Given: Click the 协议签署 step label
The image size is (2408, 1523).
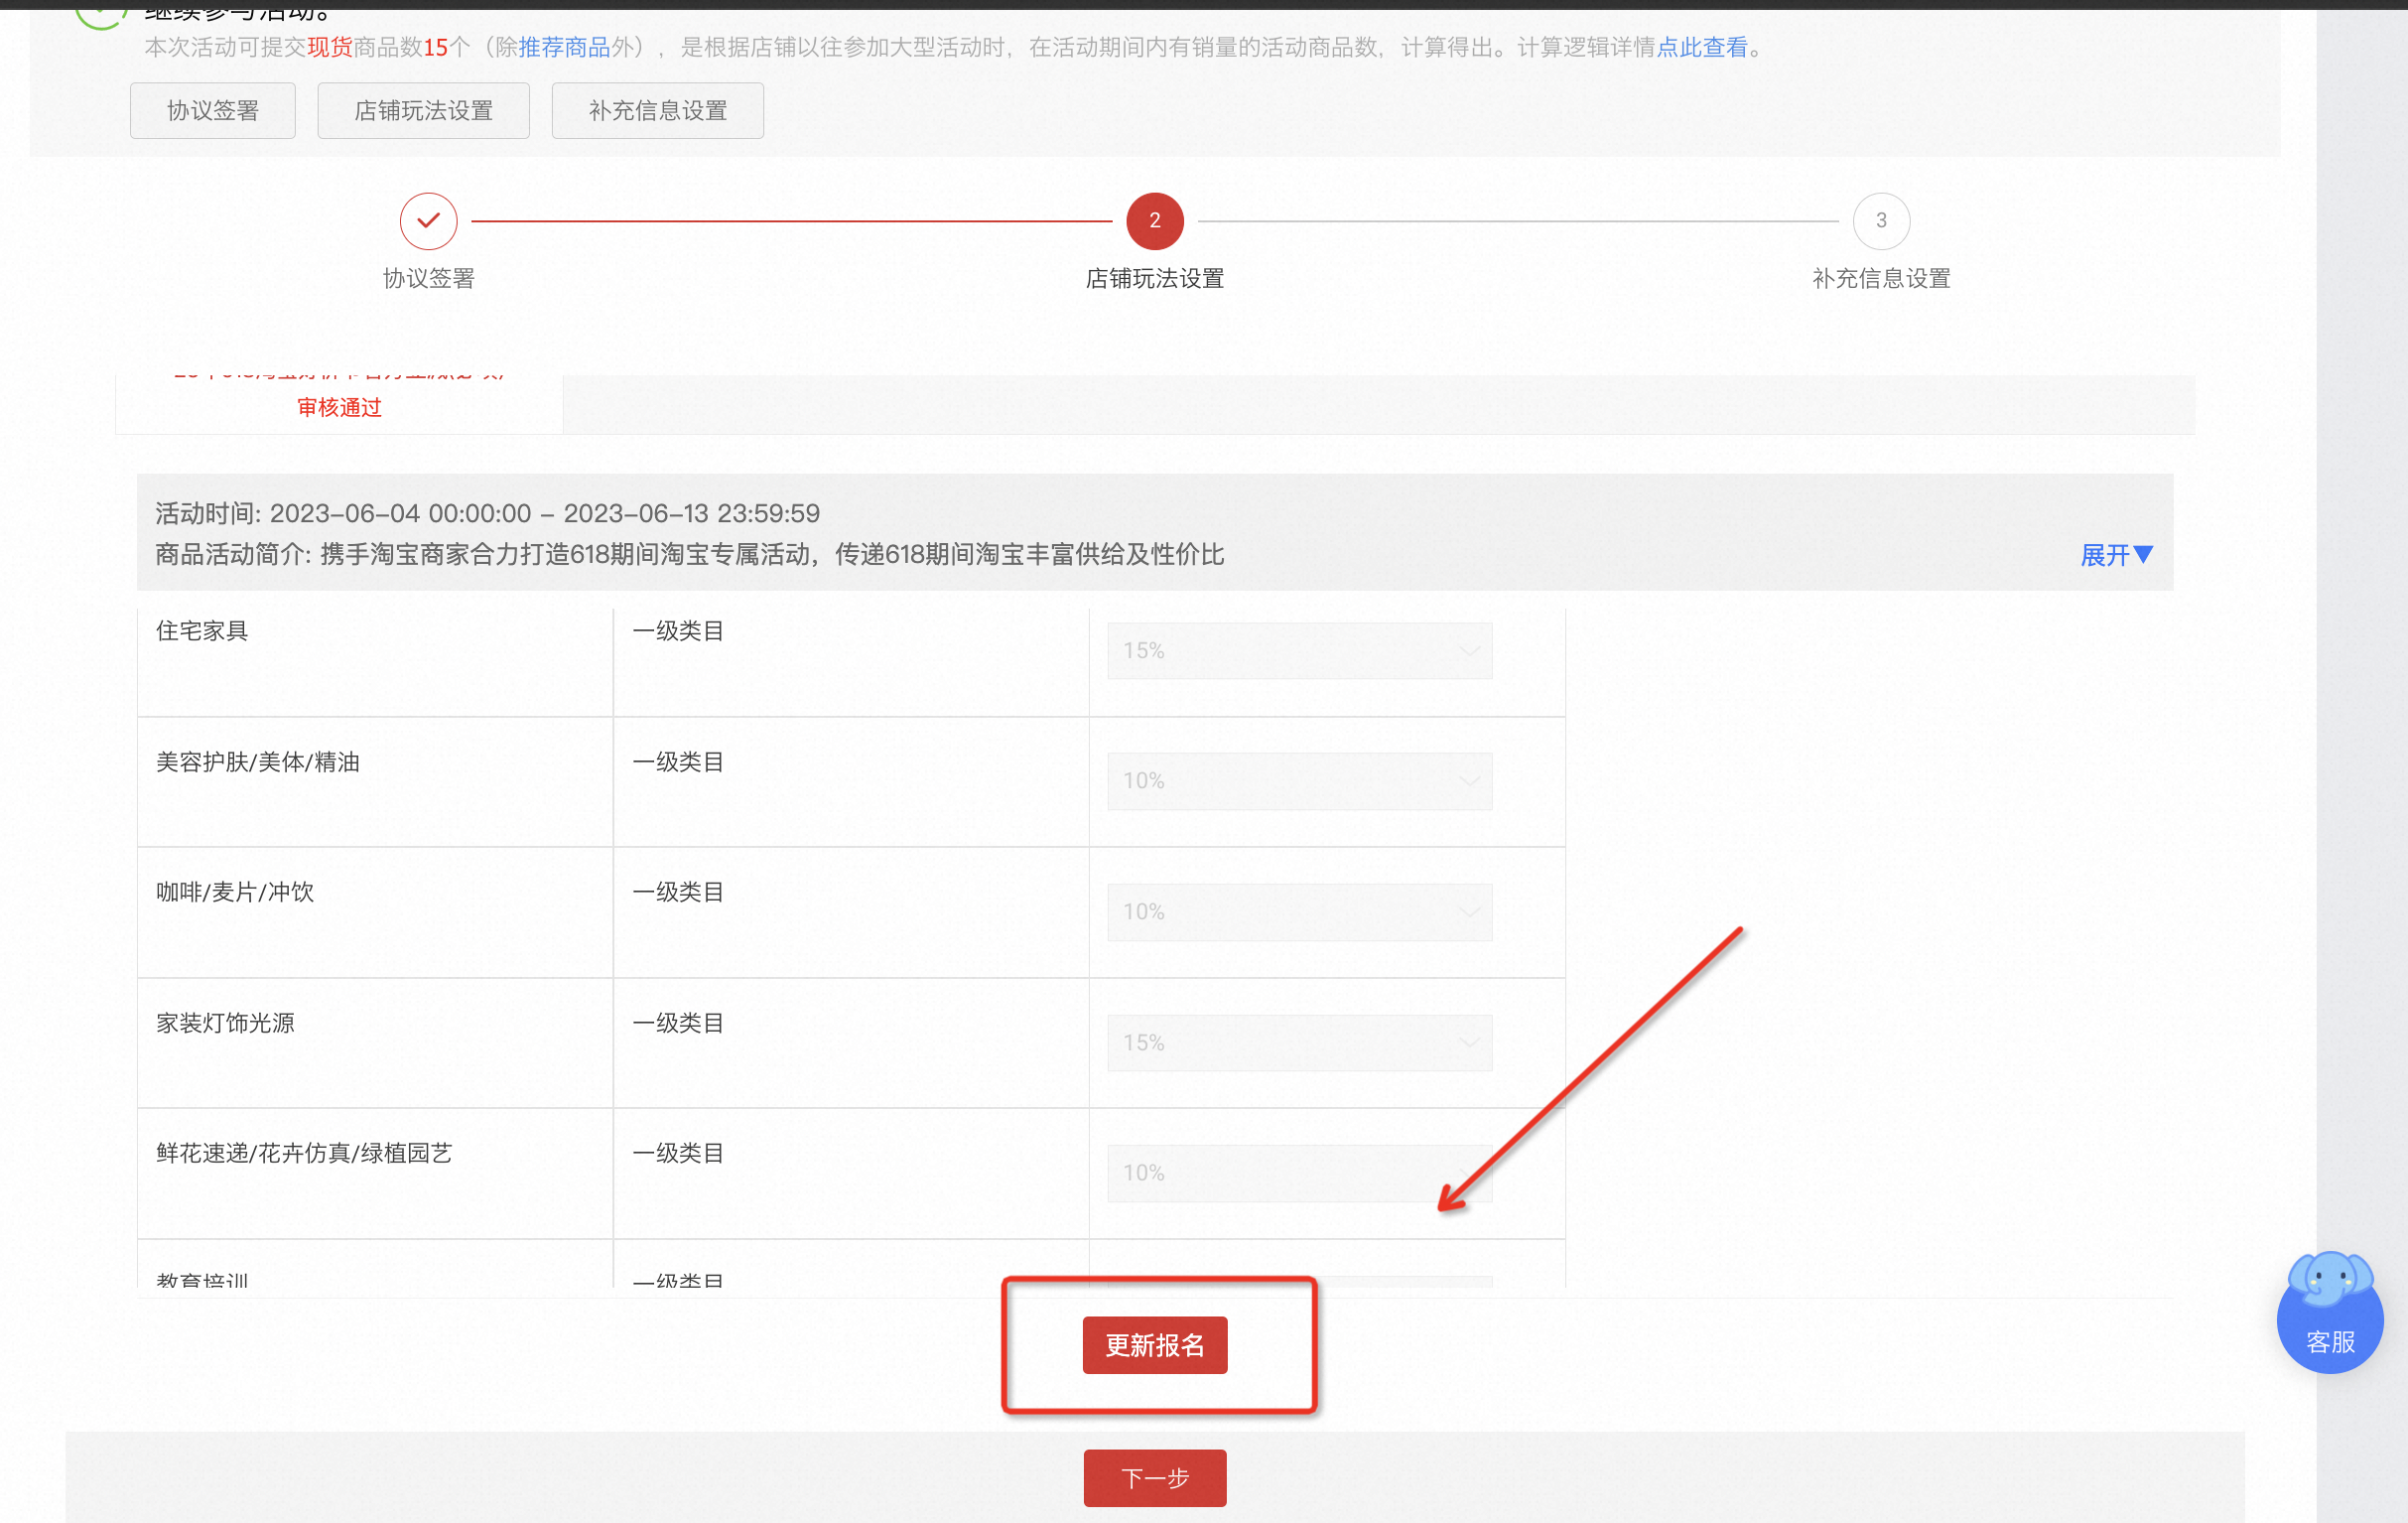Looking at the screenshot, I should tap(428, 278).
